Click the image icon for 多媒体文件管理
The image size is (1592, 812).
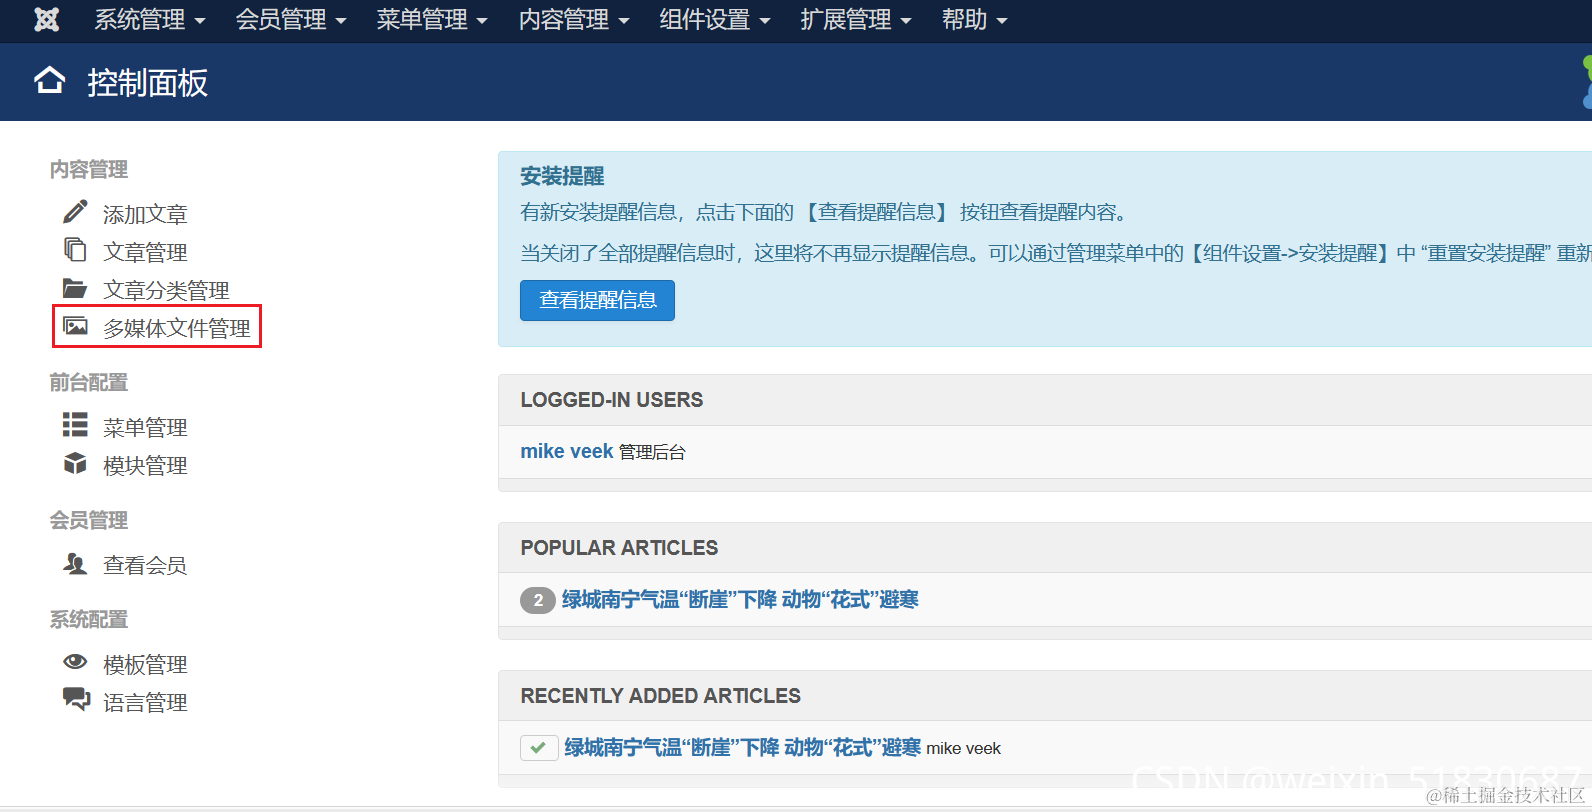pos(75,326)
